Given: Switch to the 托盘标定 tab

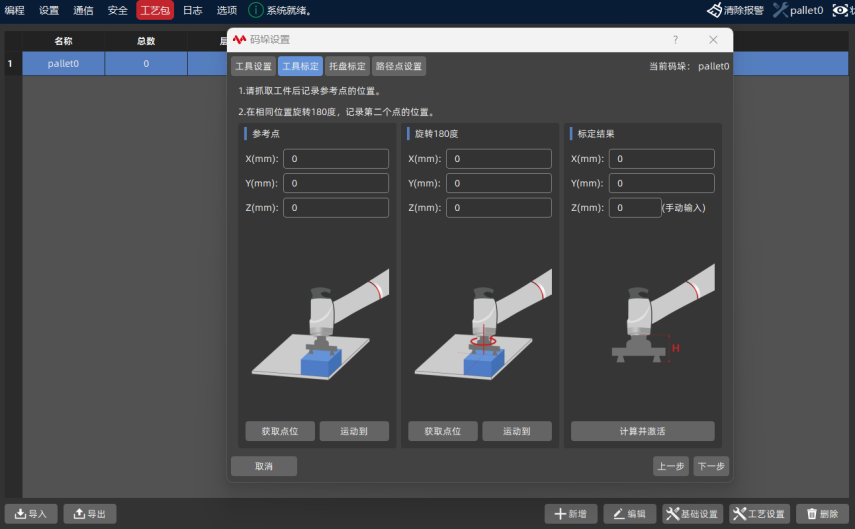Looking at the screenshot, I should tap(347, 67).
